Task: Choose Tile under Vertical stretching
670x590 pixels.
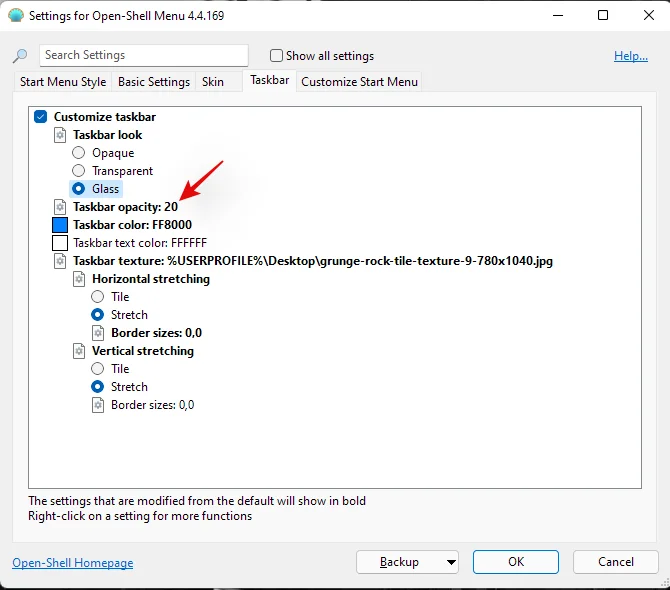Action: pyautogui.click(x=97, y=368)
